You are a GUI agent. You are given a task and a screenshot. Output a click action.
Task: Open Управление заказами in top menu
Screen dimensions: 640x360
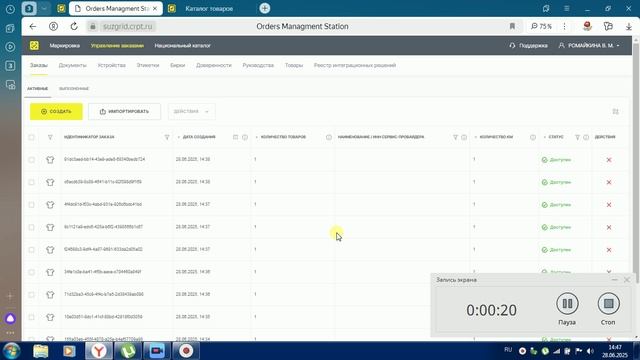(117, 46)
